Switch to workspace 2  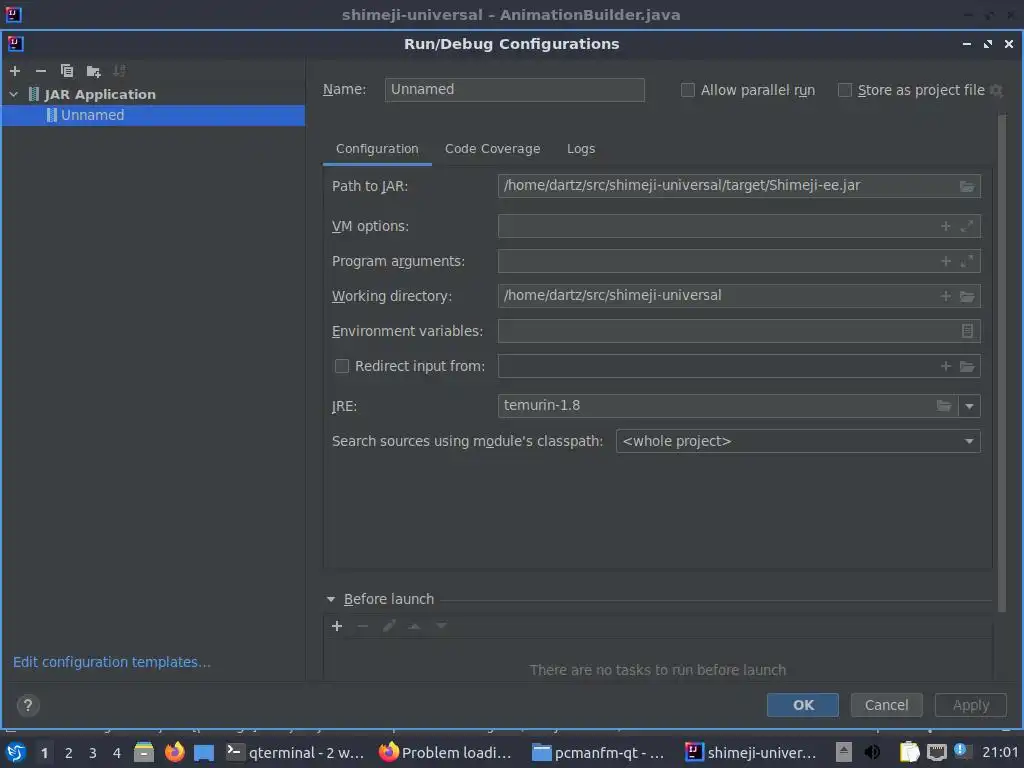pyautogui.click(x=69, y=753)
